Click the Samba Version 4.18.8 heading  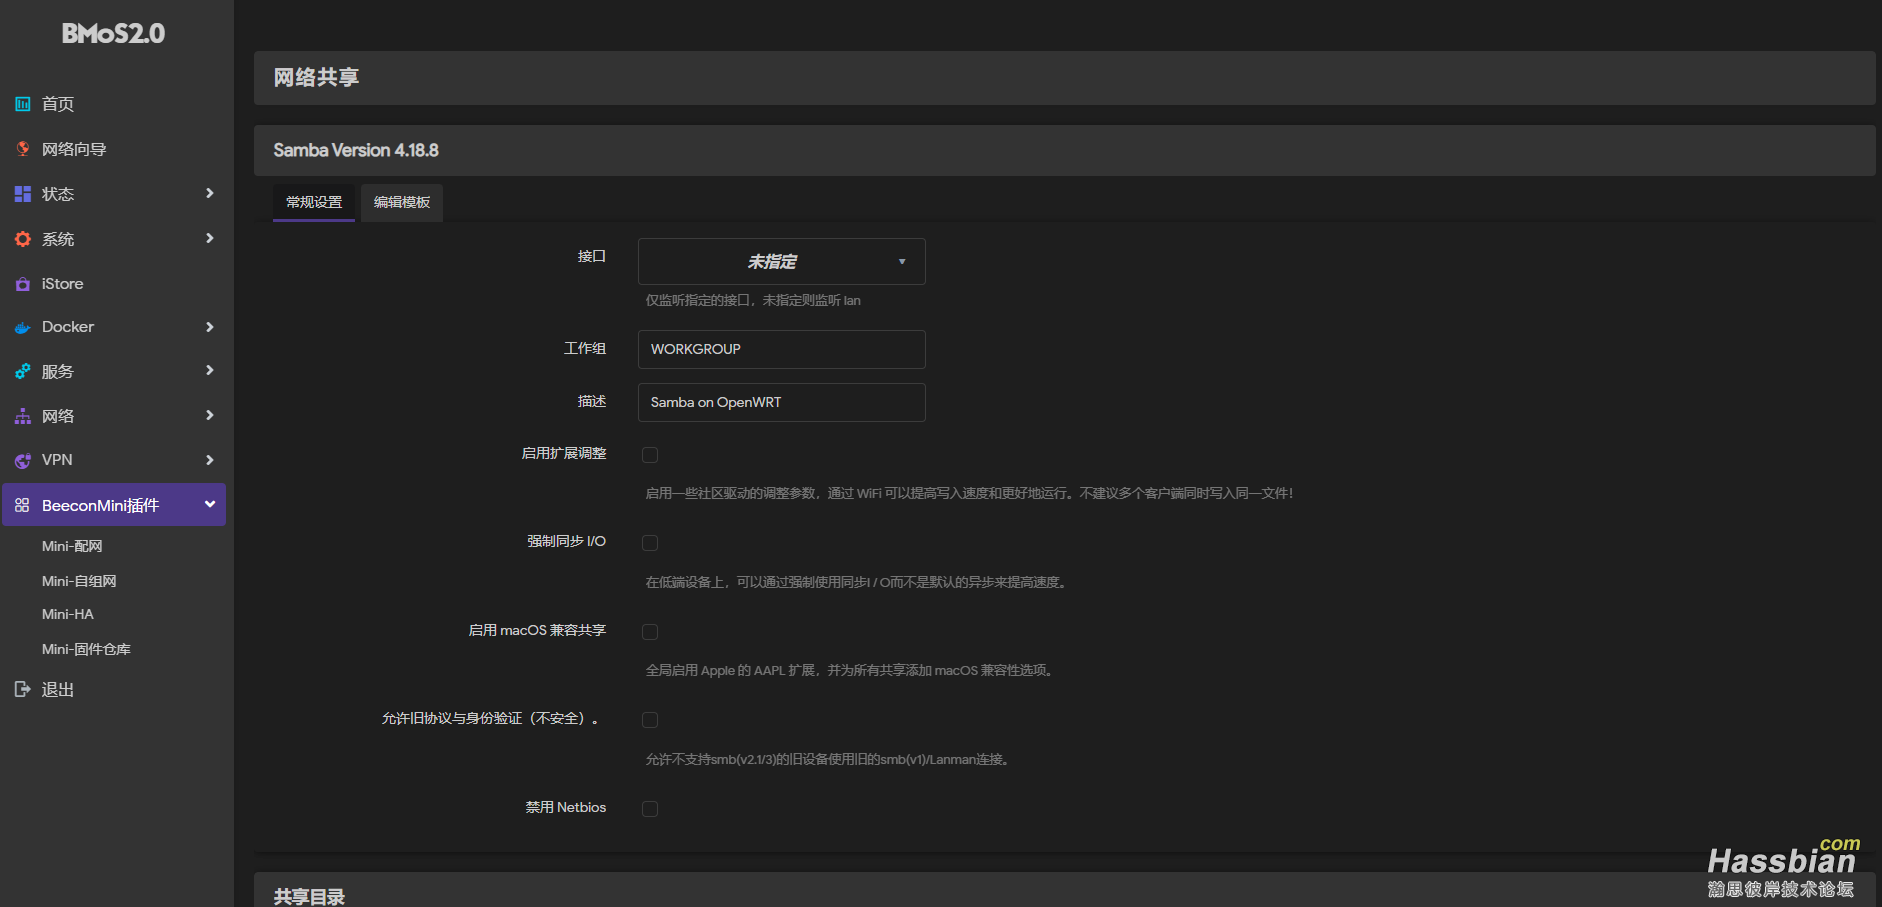pyautogui.click(x=356, y=150)
